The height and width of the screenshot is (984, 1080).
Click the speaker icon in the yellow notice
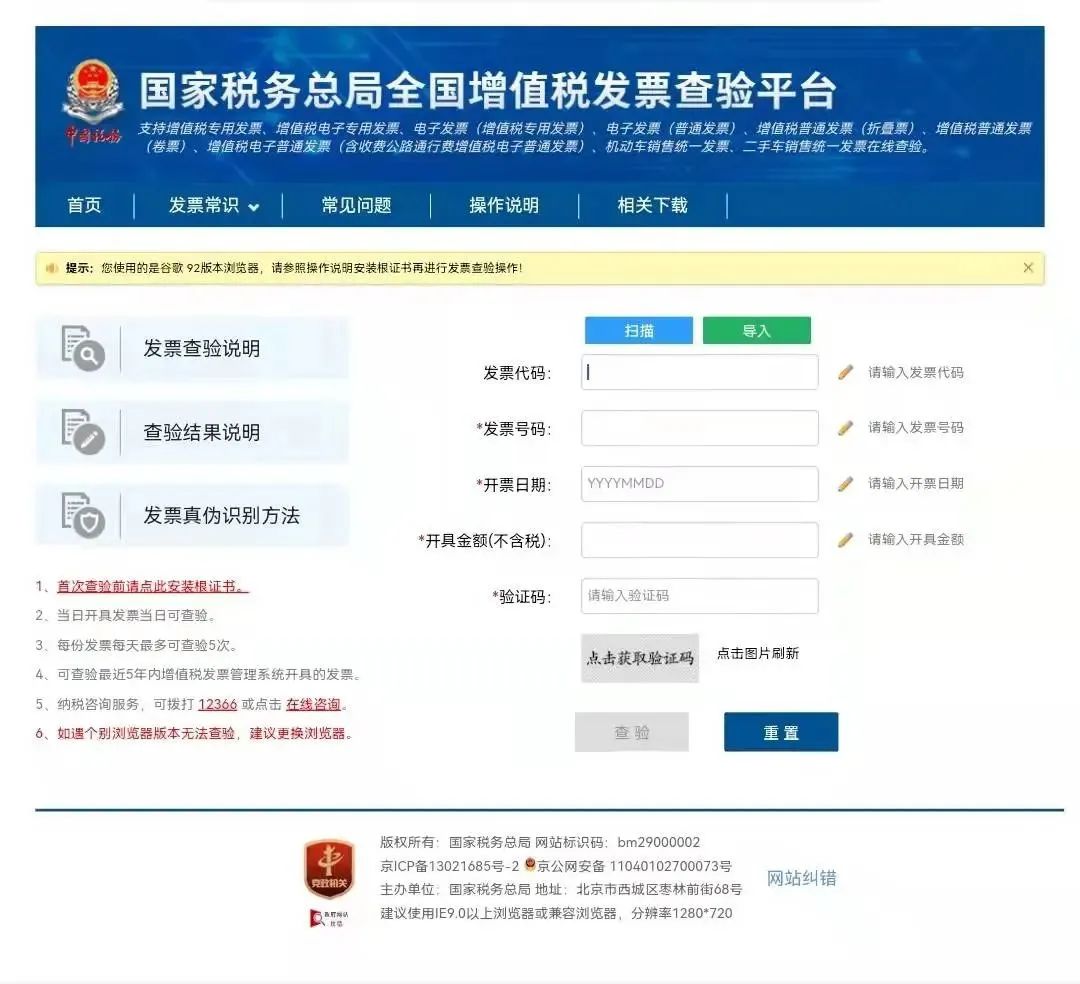tap(52, 268)
